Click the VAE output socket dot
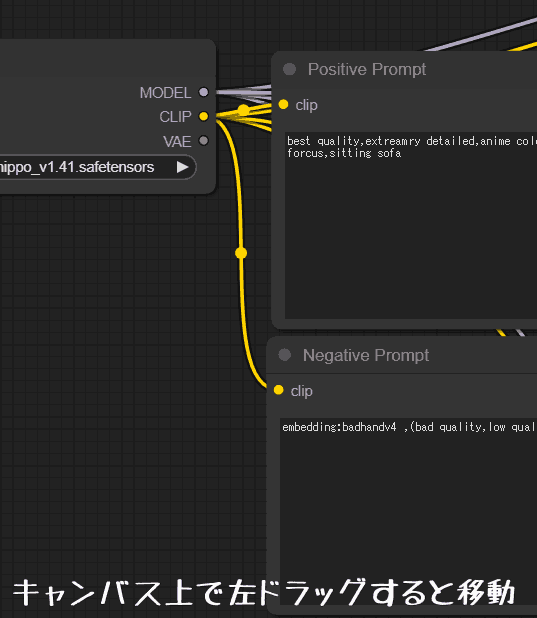Image resolution: width=537 pixels, height=618 pixels. pyautogui.click(x=203, y=141)
